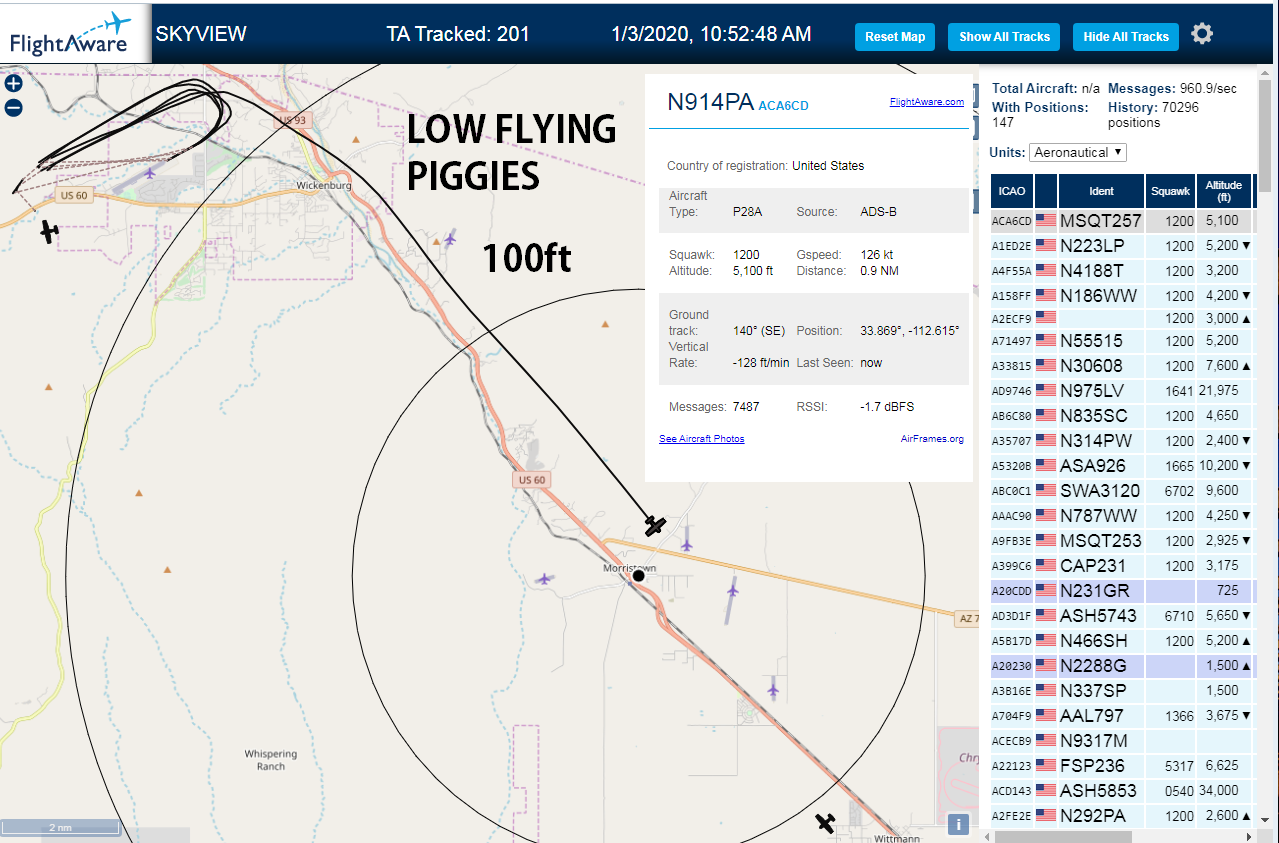The height and width of the screenshot is (843, 1279).
Task: Select the N466SH aircraft row
Action: pos(1122,640)
